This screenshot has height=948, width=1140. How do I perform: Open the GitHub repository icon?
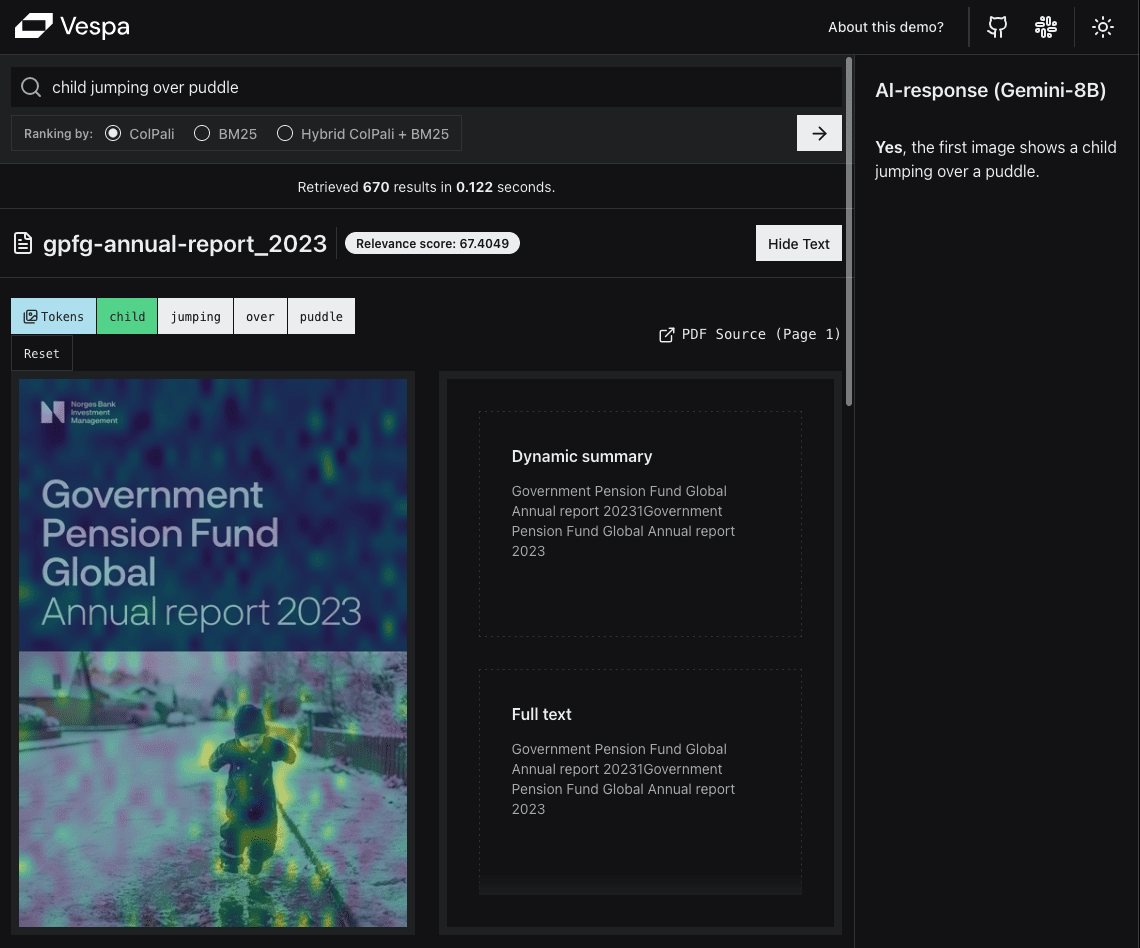pos(997,27)
